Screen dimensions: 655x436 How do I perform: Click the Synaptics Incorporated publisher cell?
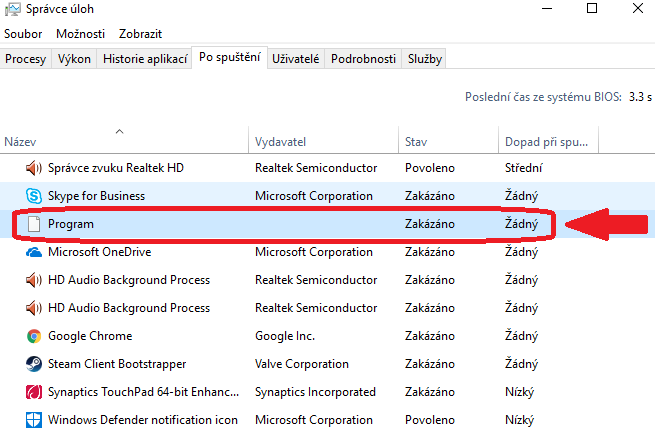[x=315, y=392]
